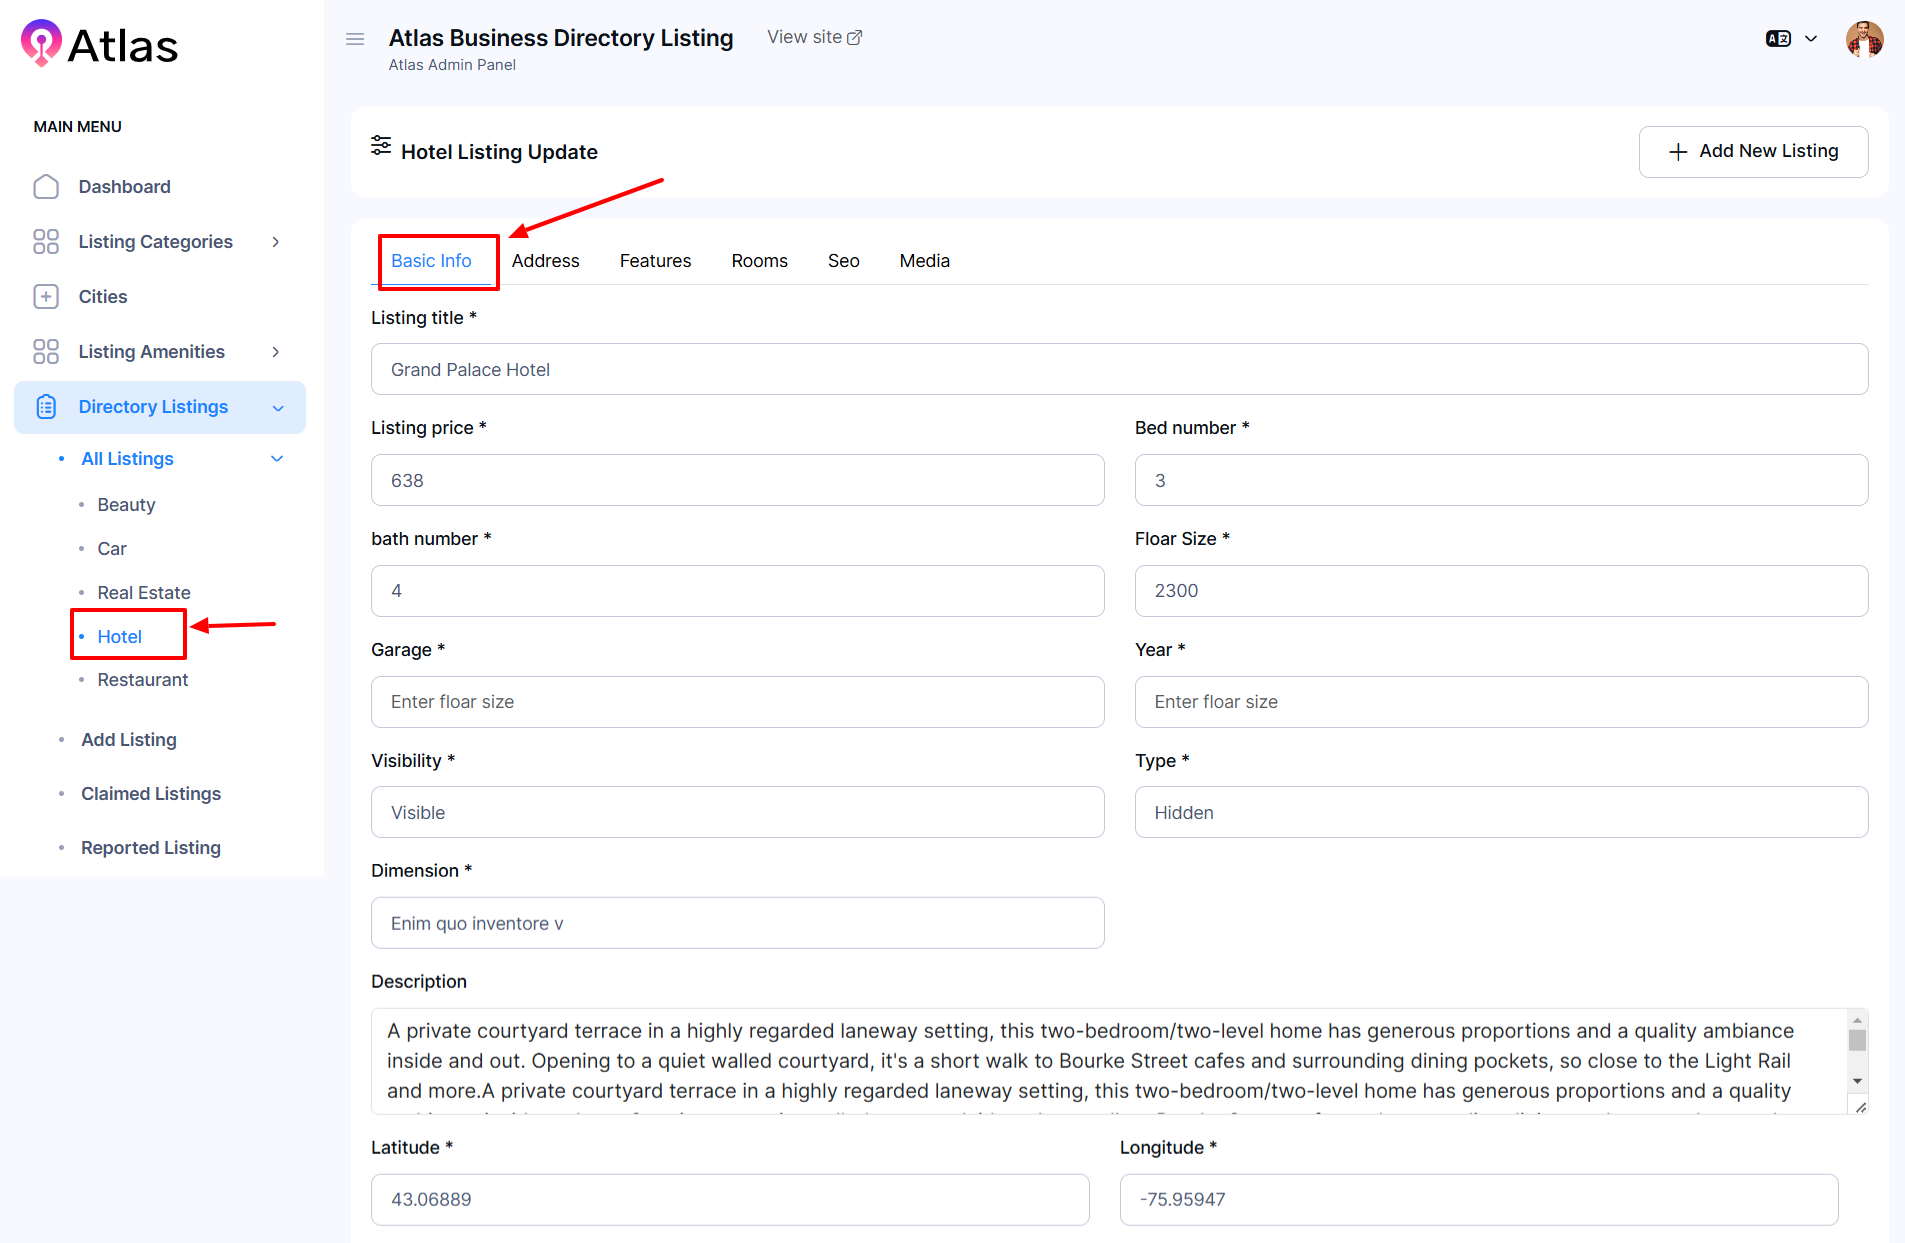Click the Description scrollbar down arrow

tap(1857, 1081)
